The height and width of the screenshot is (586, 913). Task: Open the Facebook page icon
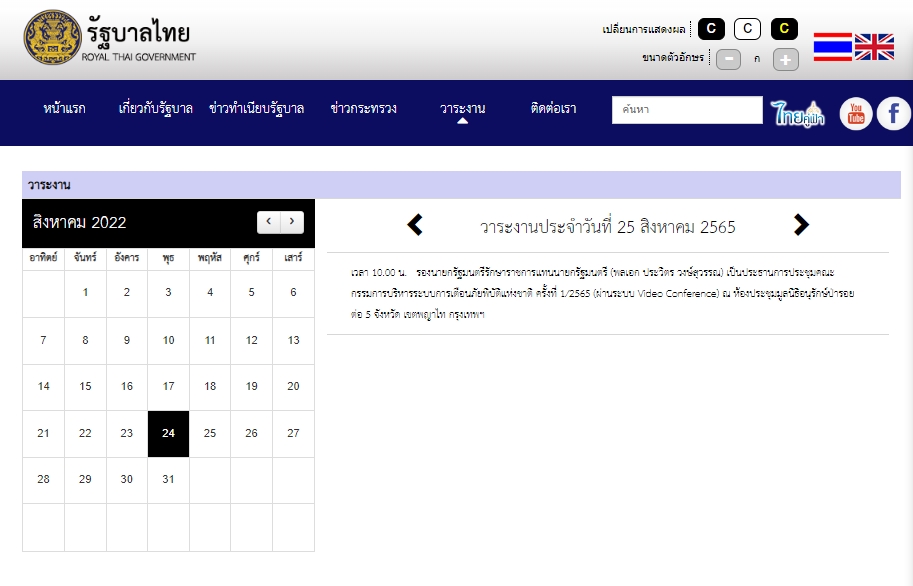[x=893, y=113]
